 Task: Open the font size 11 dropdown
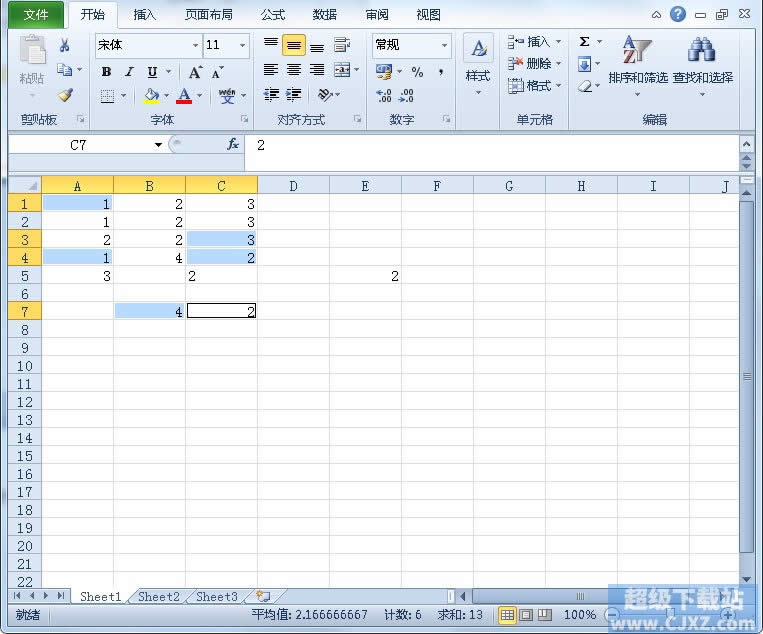coord(242,45)
